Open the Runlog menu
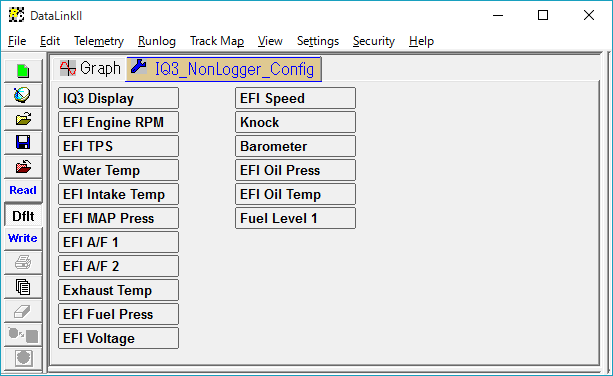613x376 pixels. [157, 41]
